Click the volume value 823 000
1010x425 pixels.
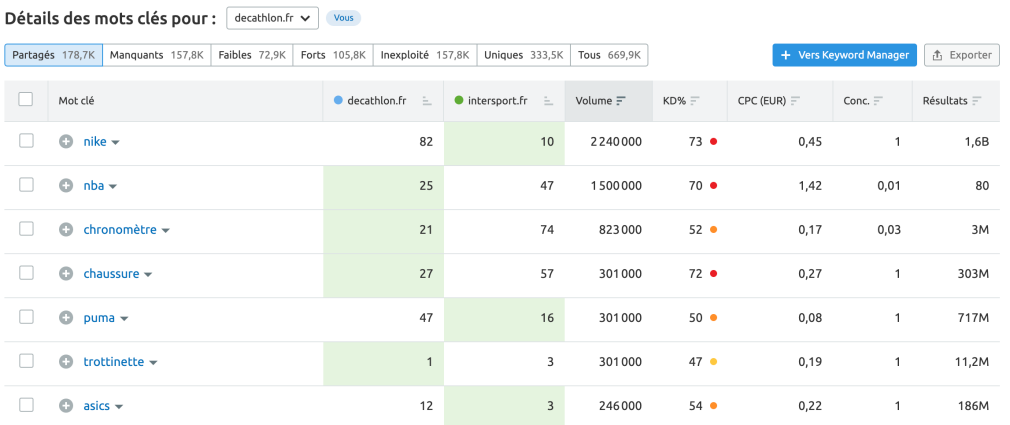[x=620, y=230]
